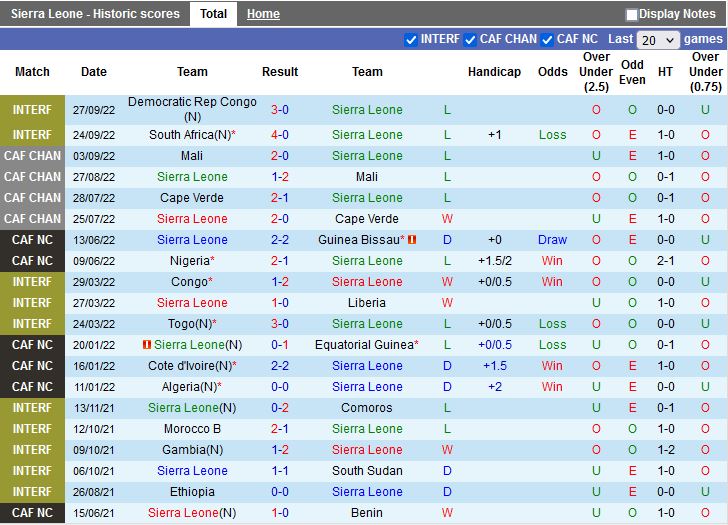Image resolution: width=728 pixels, height=525 pixels.
Task: Click the Benin team name
Action: point(367,512)
